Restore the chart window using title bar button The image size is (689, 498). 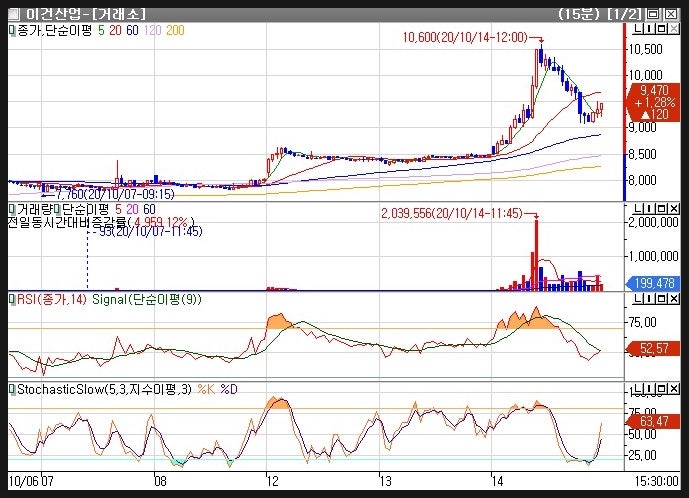coord(653,14)
